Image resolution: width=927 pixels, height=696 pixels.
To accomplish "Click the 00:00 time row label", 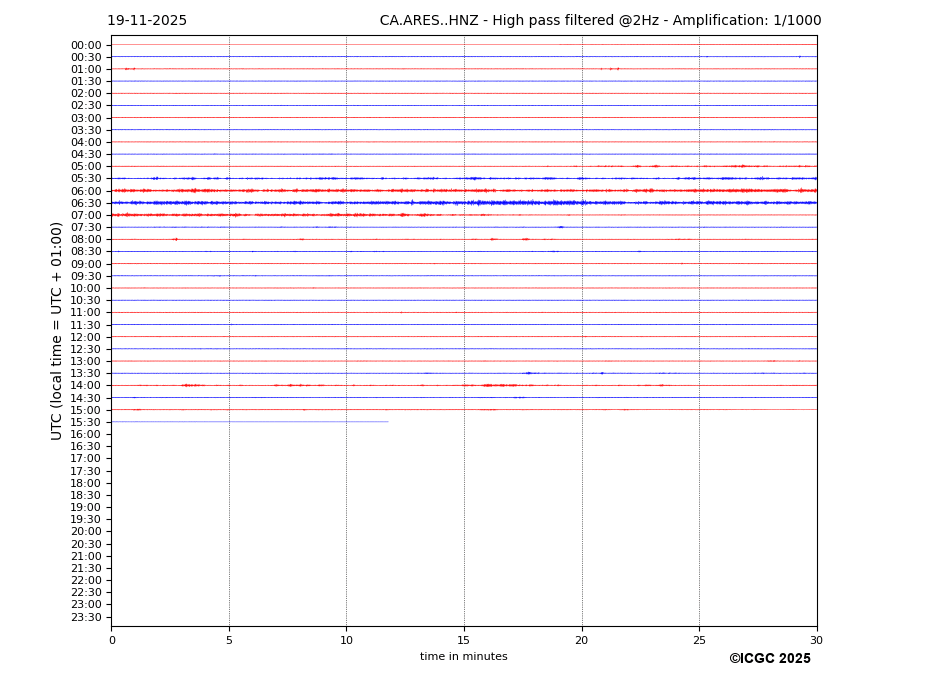I will [x=86, y=45].
